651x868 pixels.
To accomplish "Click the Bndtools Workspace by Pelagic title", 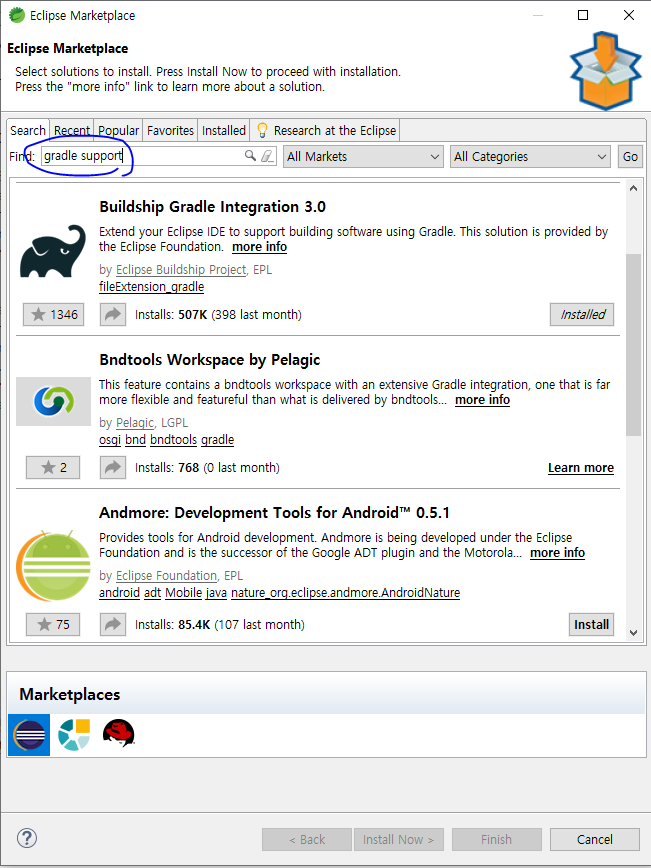I will click(210, 360).
